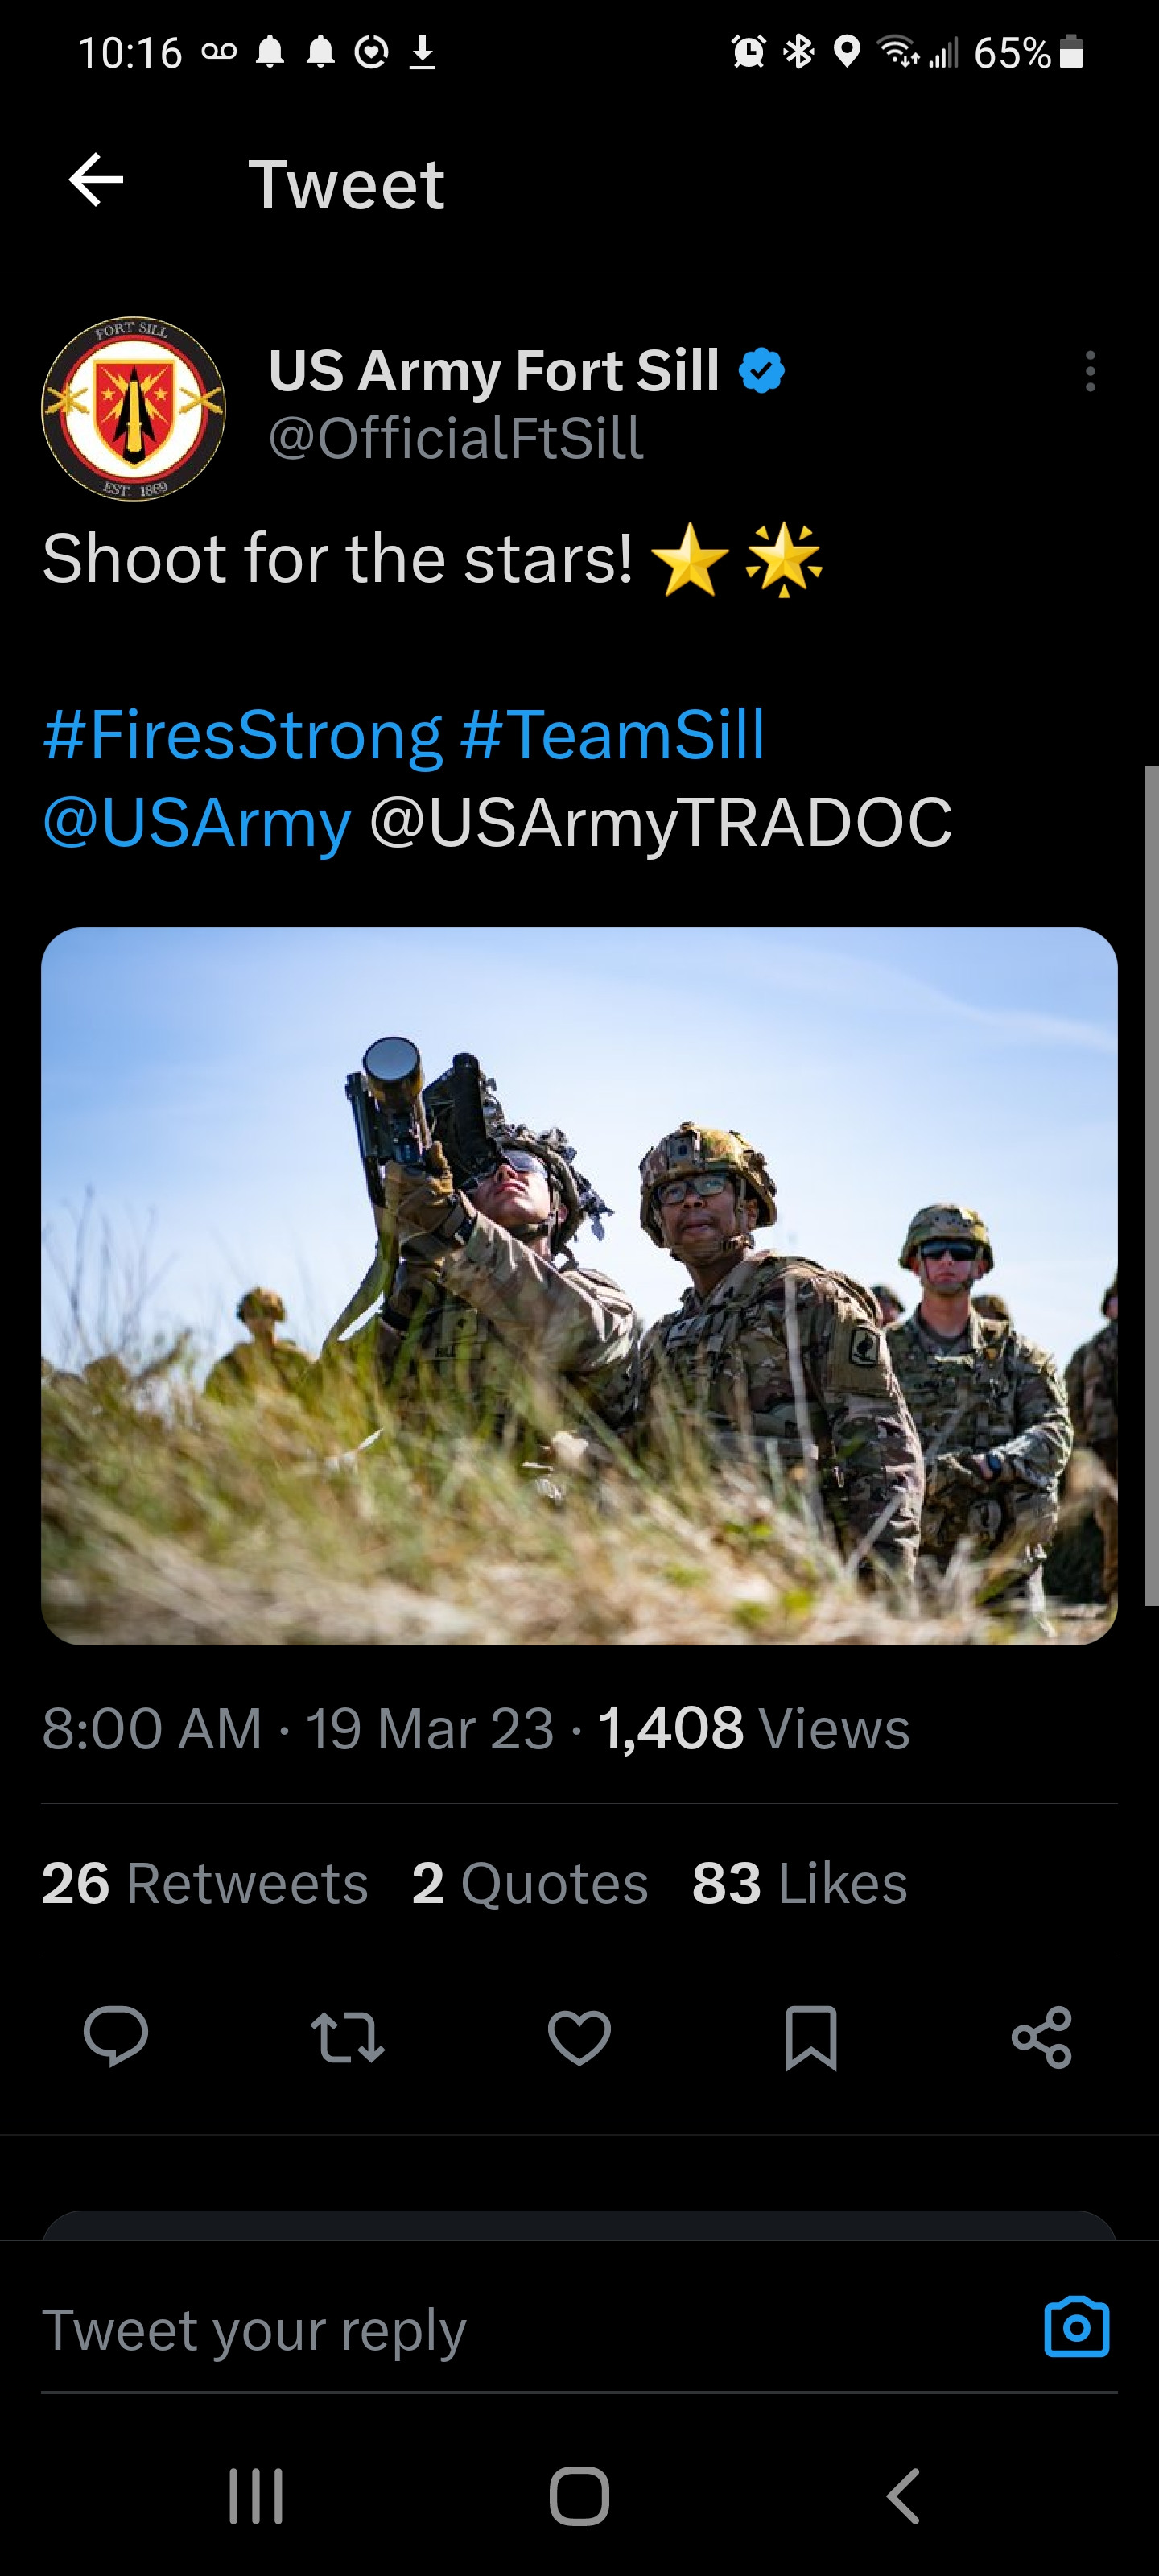
Task: View the 83 Likes list
Action: 799,1883
